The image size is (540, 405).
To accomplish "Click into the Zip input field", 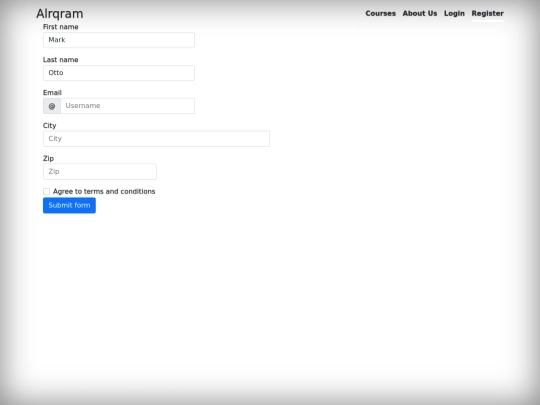I will 100,172.
